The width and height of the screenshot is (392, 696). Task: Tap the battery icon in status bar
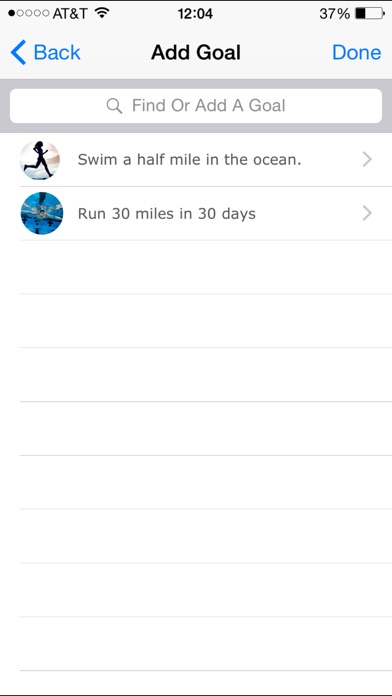coord(370,13)
